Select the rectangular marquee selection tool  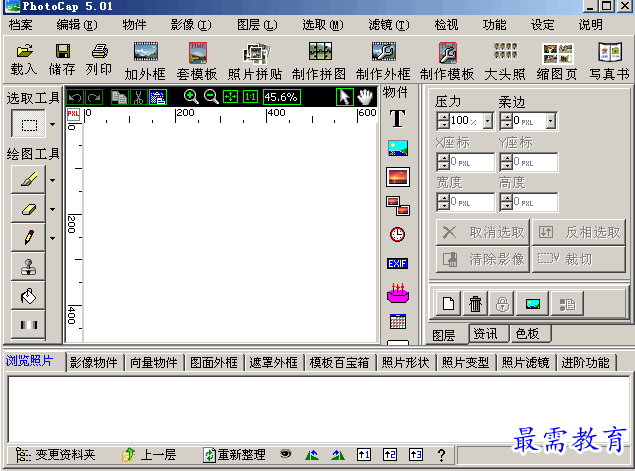pos(28,124)
